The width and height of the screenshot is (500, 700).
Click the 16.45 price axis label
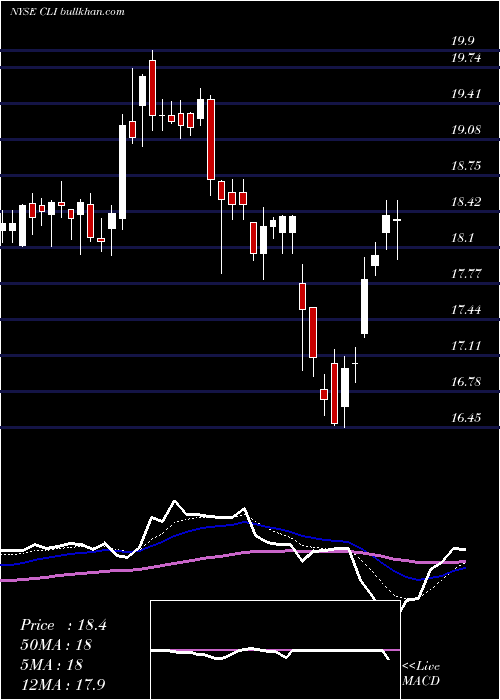click(x=466, y=418)
